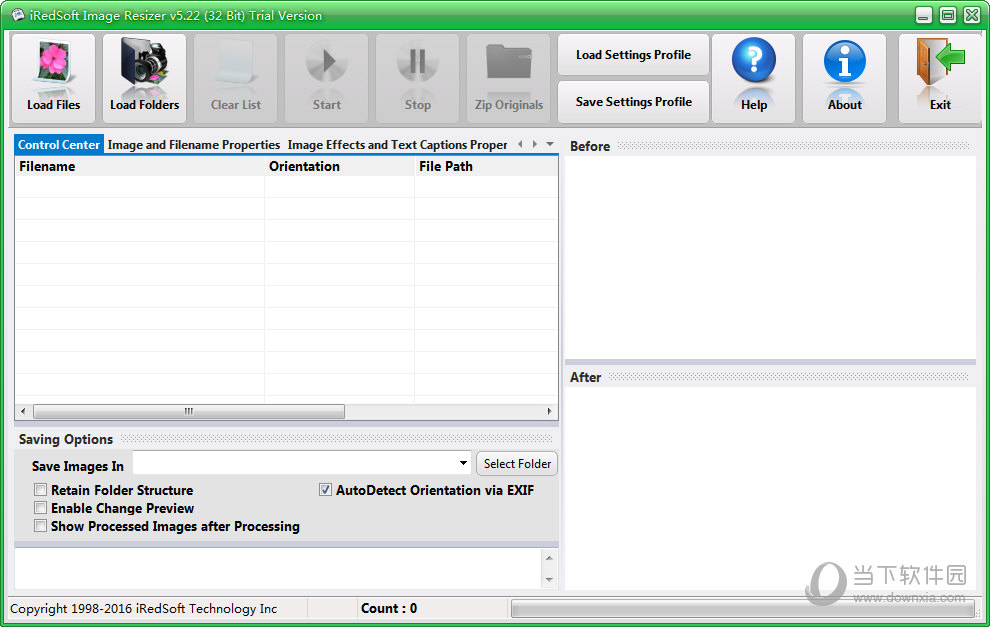The width and height of the screenshot is (990, 627).
Task: Click file list scroll left arrow
Action: [23, 411]
